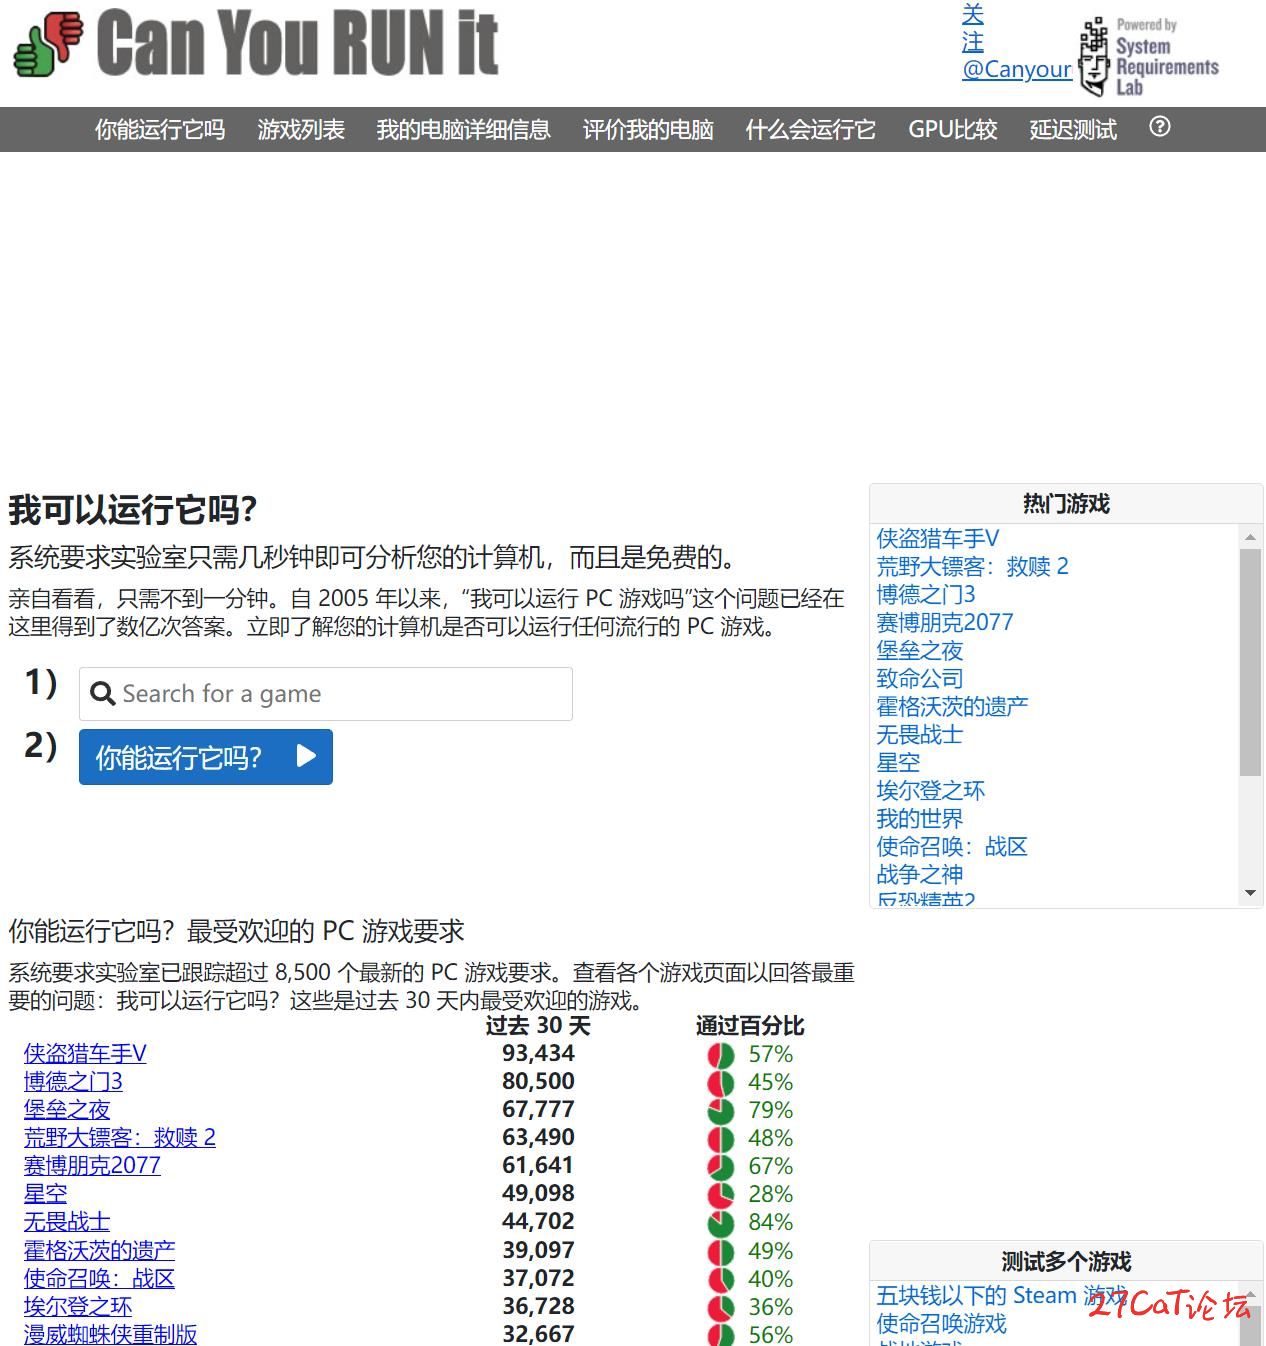Click the 过去 30 天 column header
The image size is (1266, 1346).
pos(538,1025)
